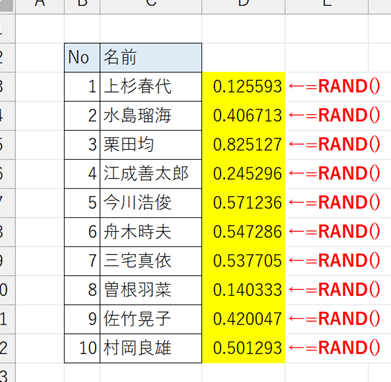
Task: Select the random value 0.537705
Action: pyautogui.click(x=243, y=261)
